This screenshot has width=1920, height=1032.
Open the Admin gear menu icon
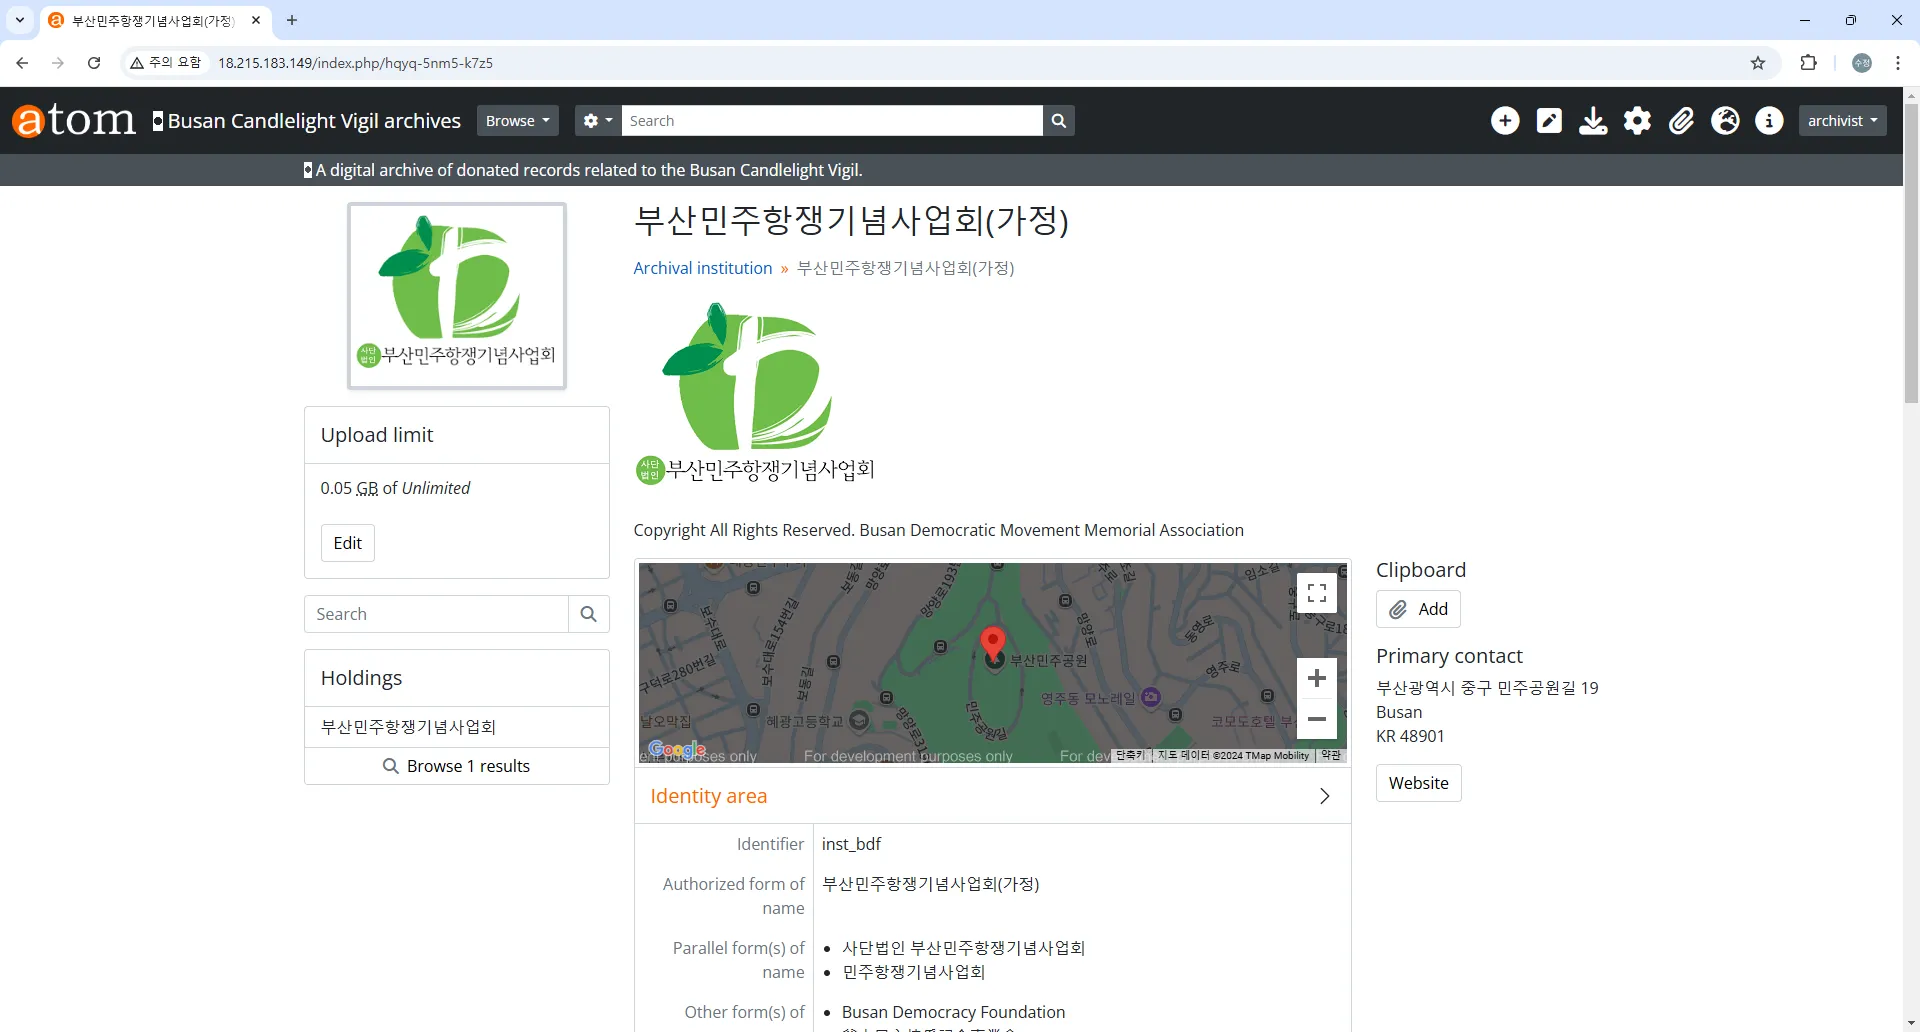pos(1637,121)
